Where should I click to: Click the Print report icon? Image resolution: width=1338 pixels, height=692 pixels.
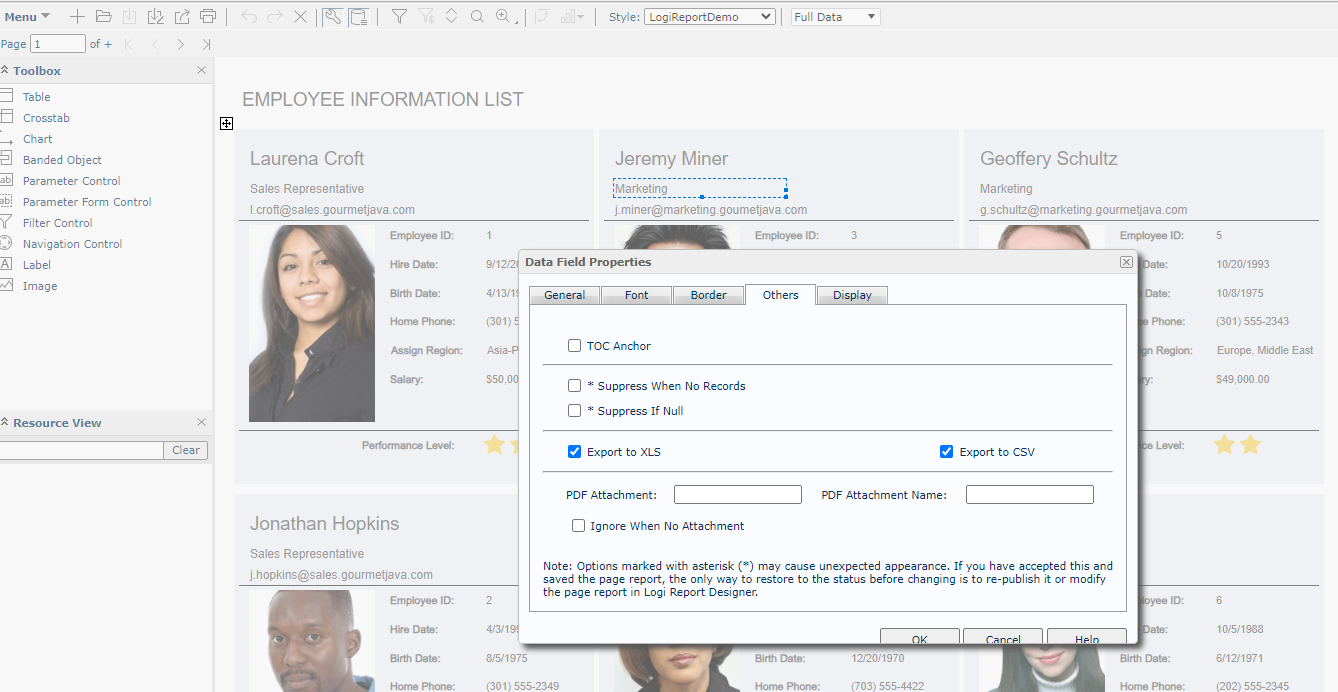pos(208,16)
